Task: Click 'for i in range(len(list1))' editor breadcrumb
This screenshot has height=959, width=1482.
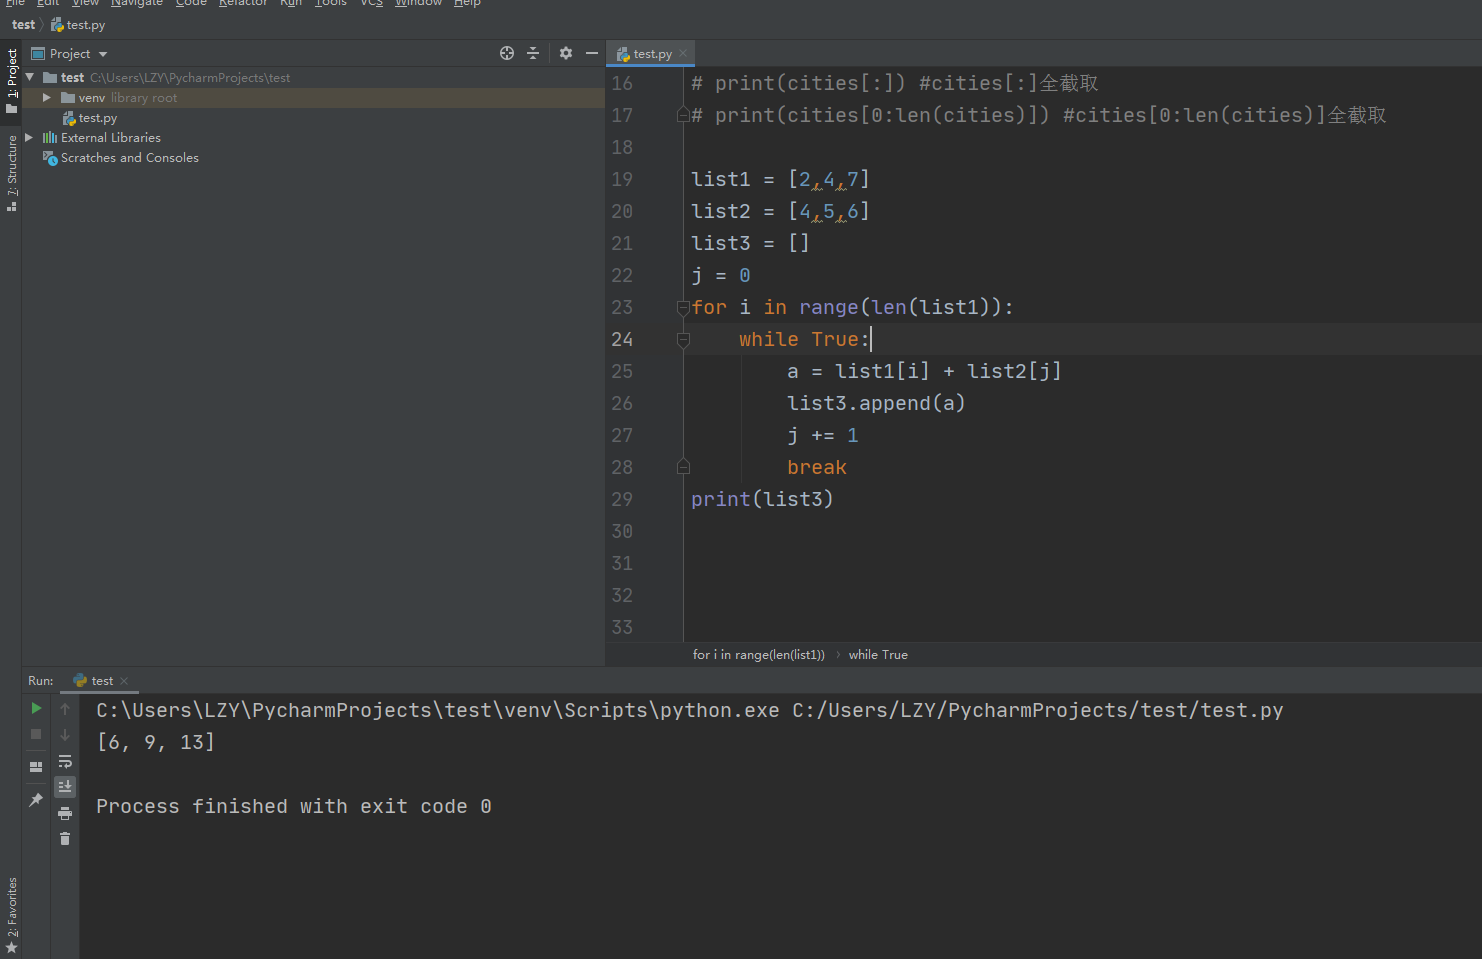Action: [x=759, y=655]
